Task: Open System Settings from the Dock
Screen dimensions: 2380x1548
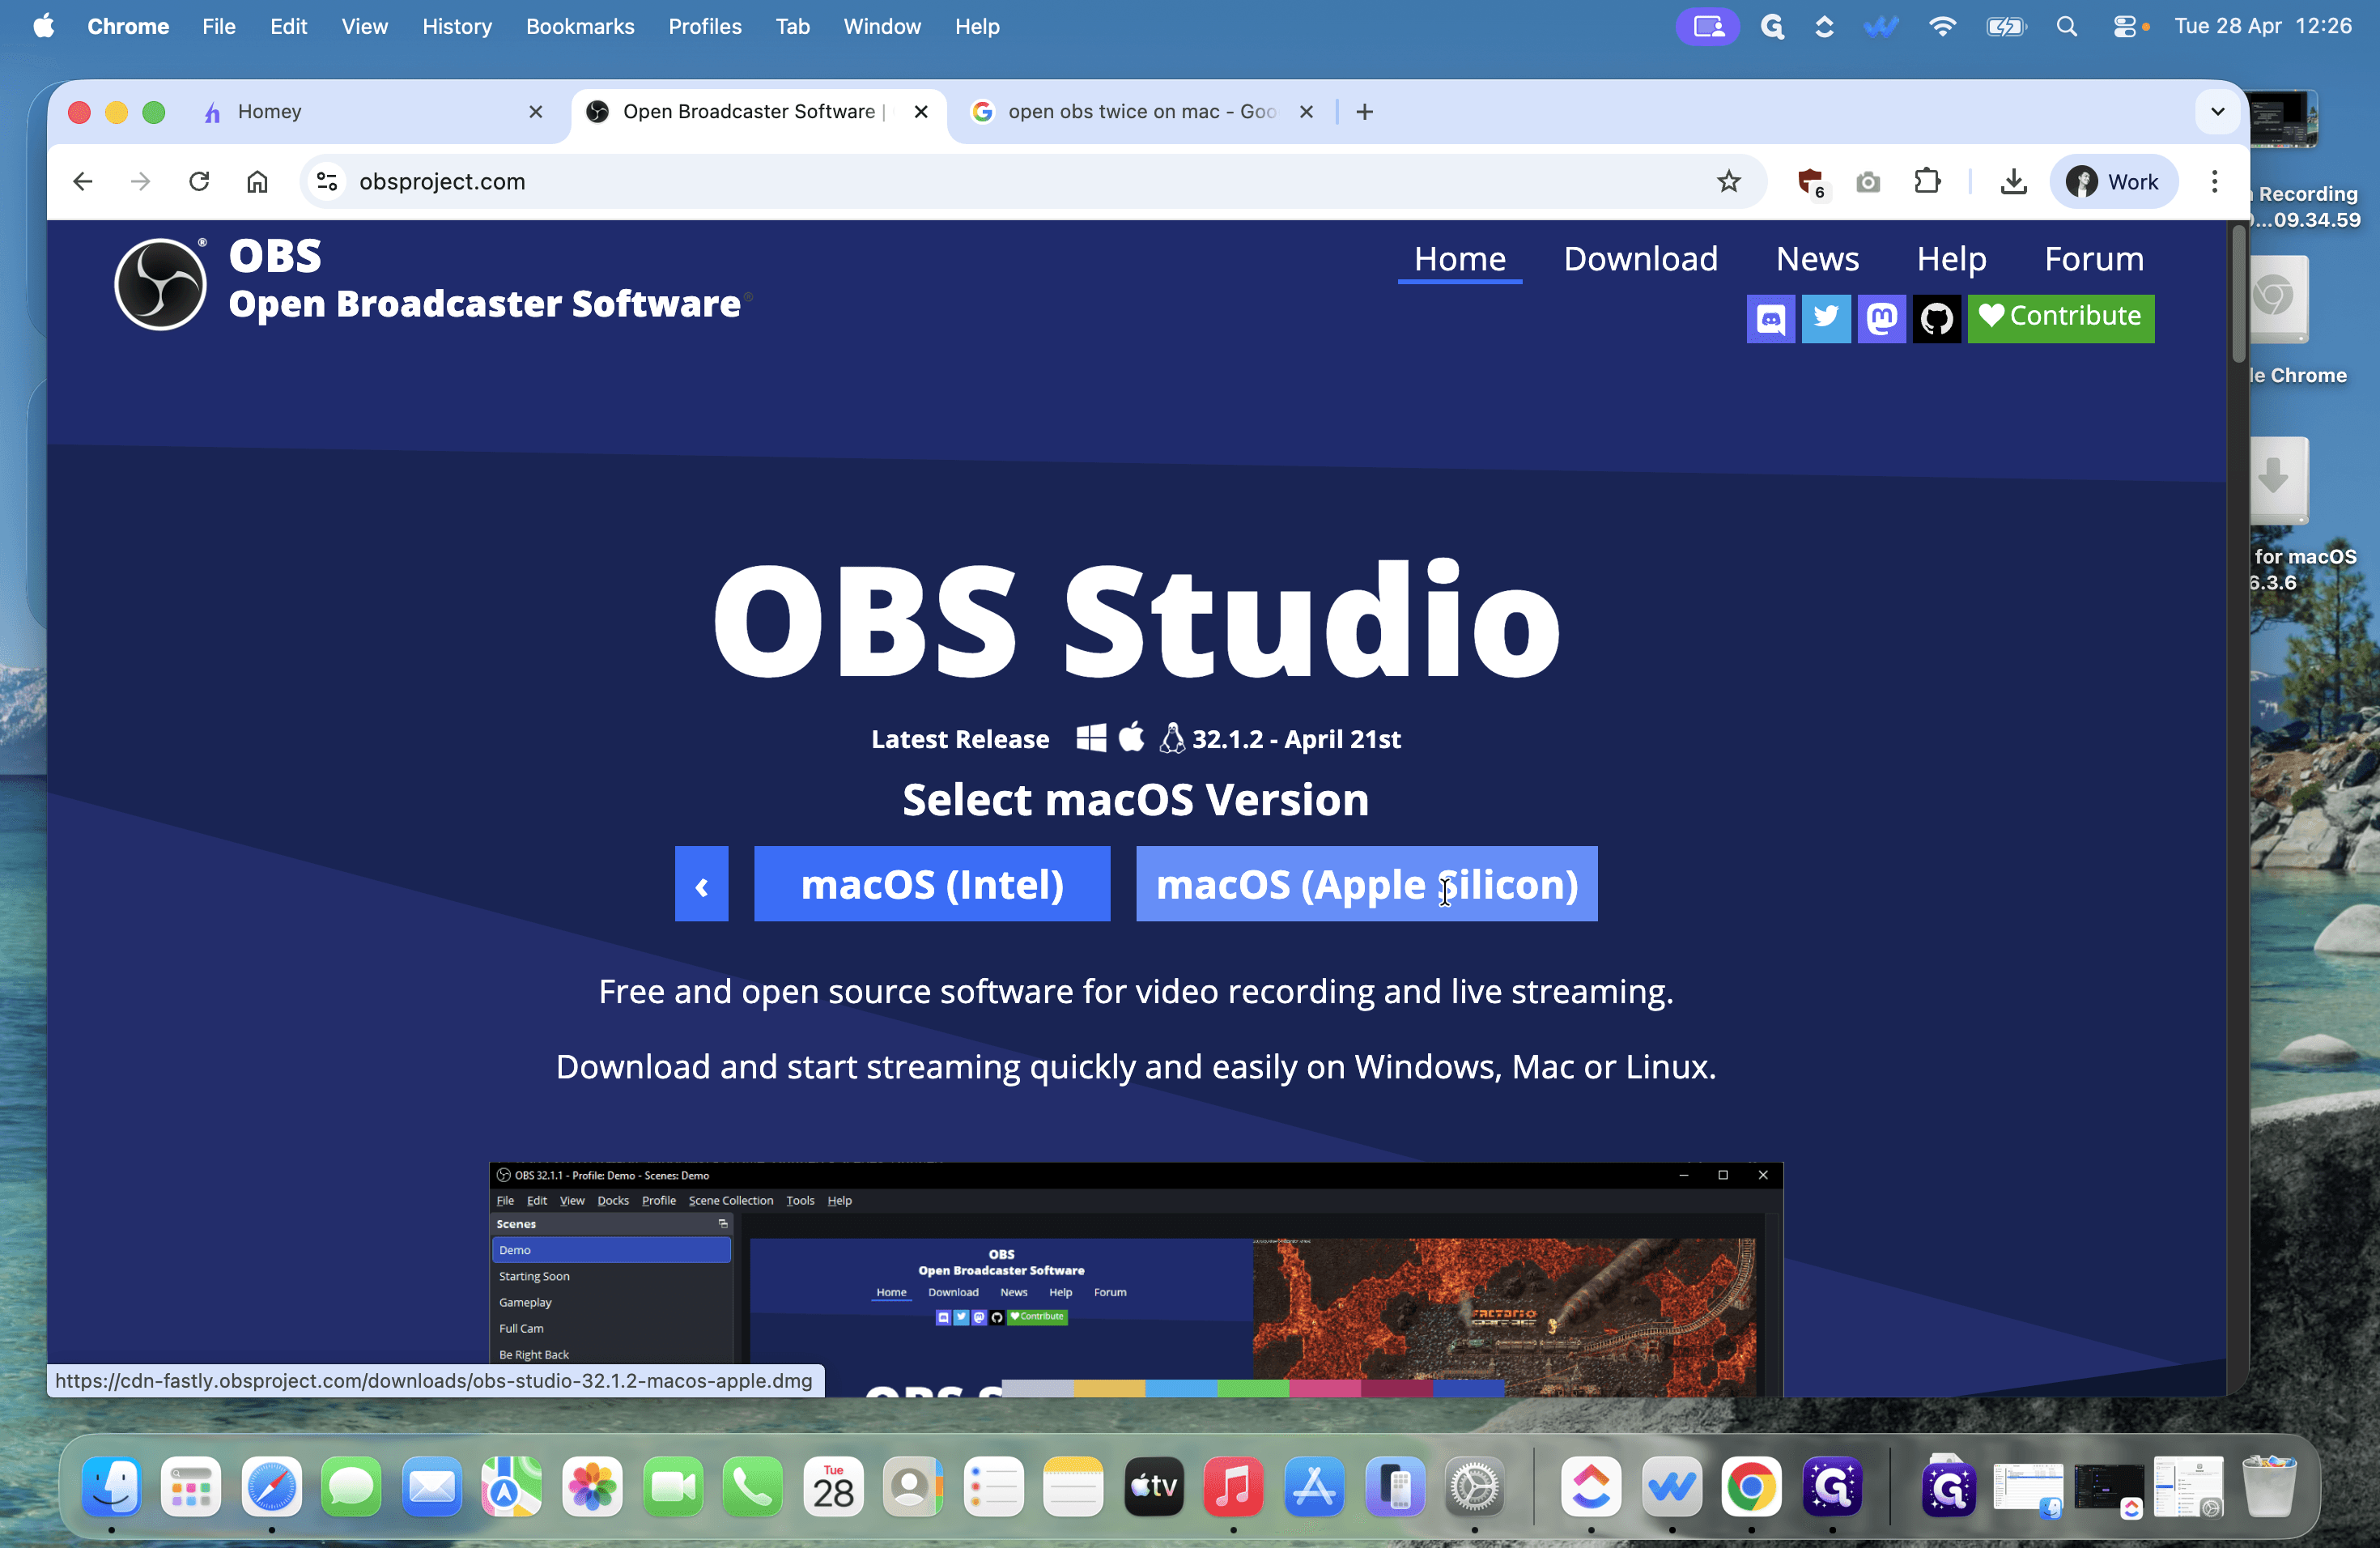Action: click(1474, 1487)
